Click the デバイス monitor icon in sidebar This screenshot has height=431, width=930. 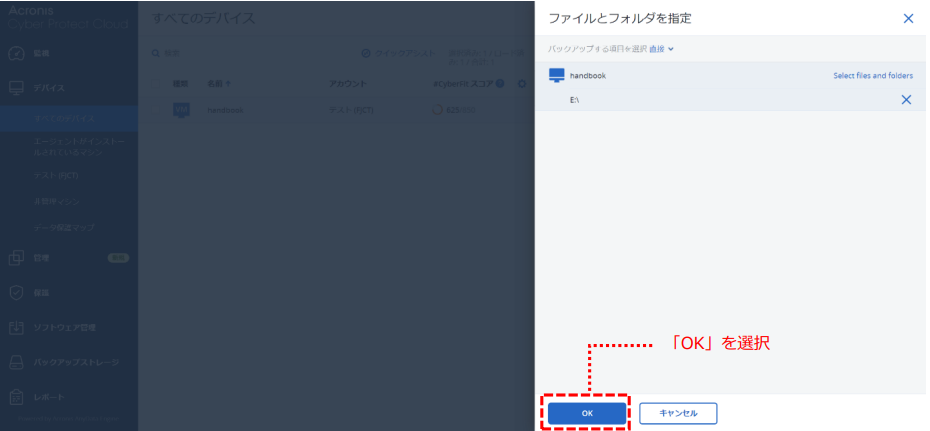16,88
